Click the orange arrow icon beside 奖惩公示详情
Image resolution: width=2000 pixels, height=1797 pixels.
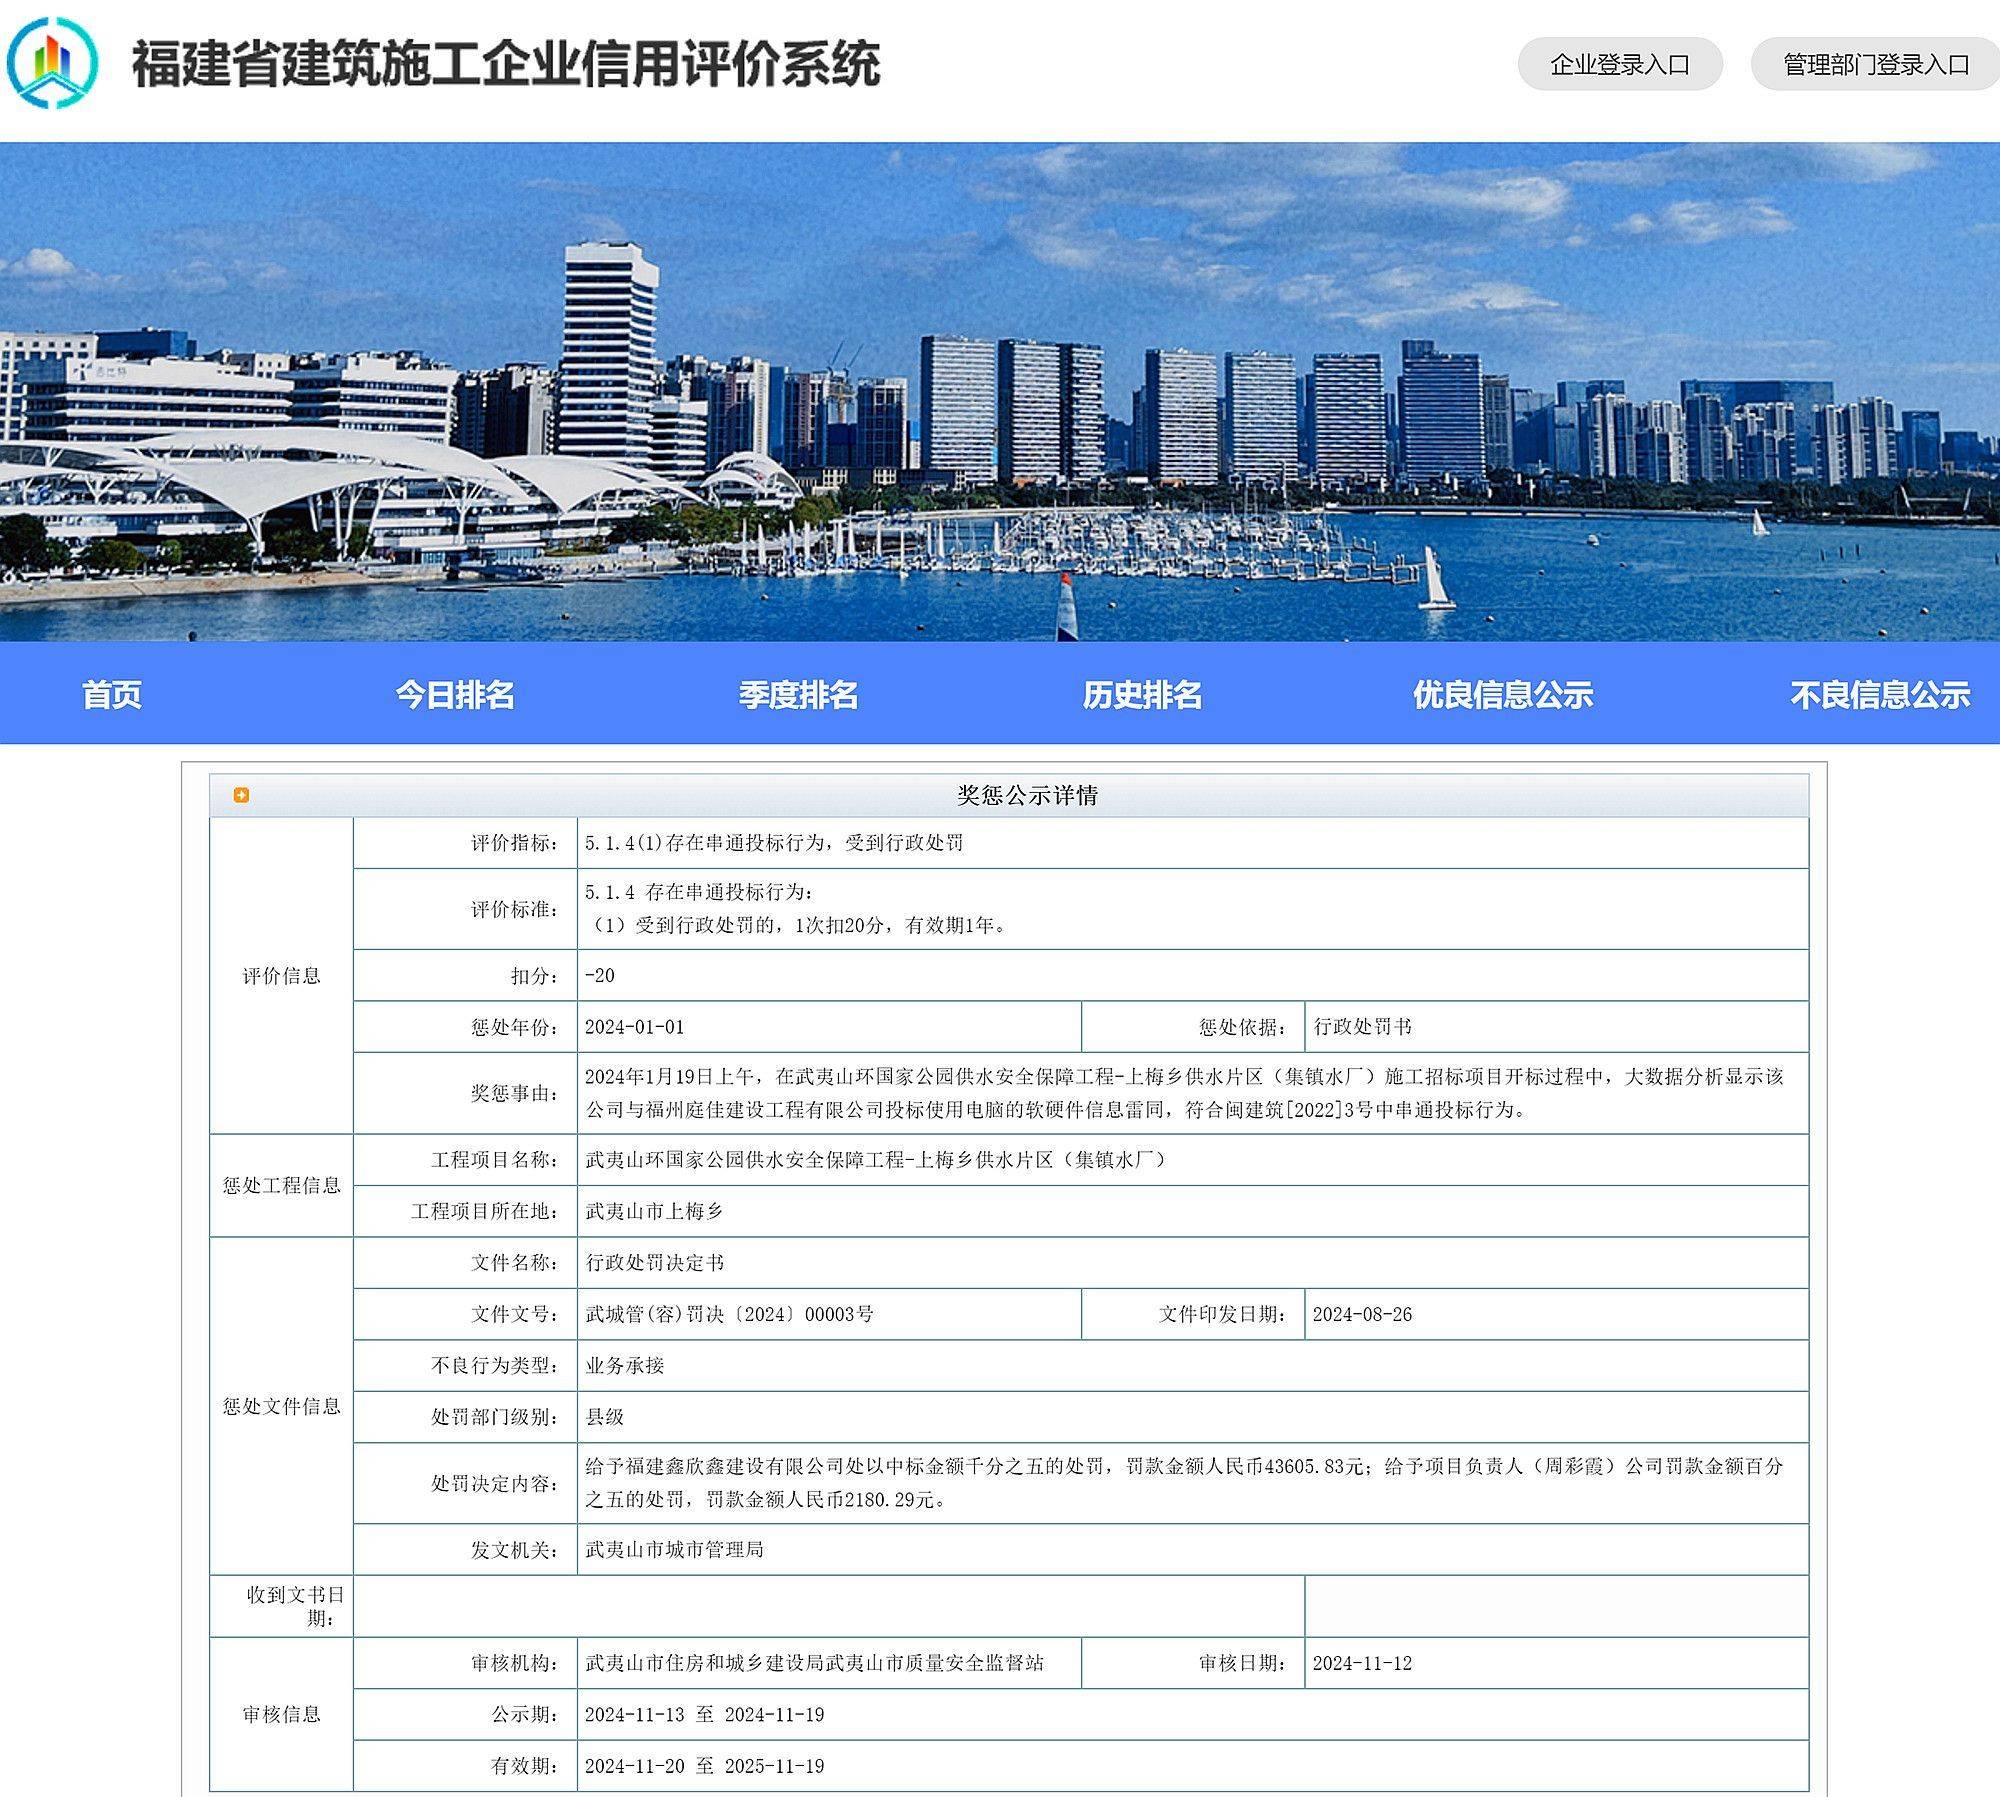(x=241, y=795)
